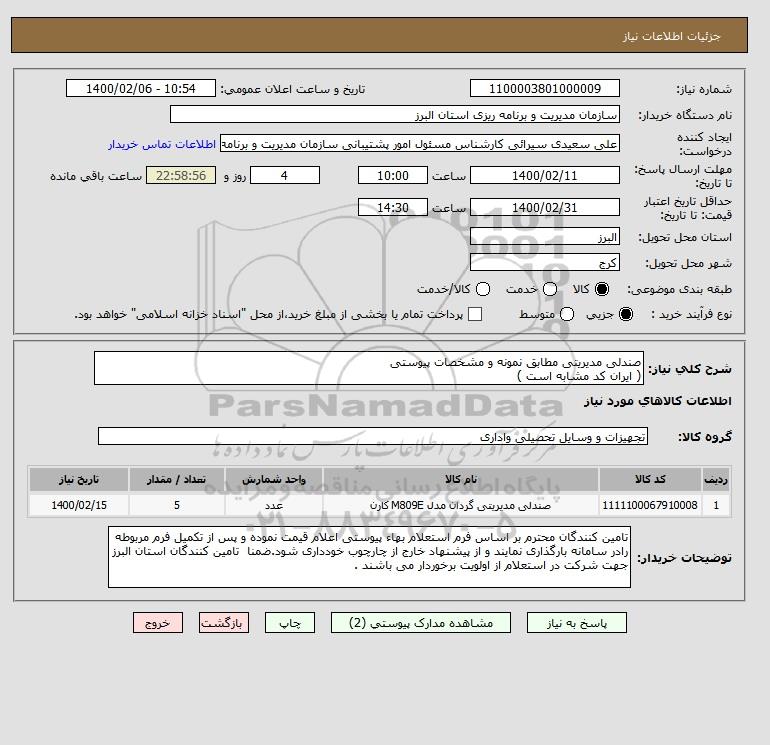Click the نام کالا column header
Viewport: 770px width, 745px height.
tap(461, 479)
